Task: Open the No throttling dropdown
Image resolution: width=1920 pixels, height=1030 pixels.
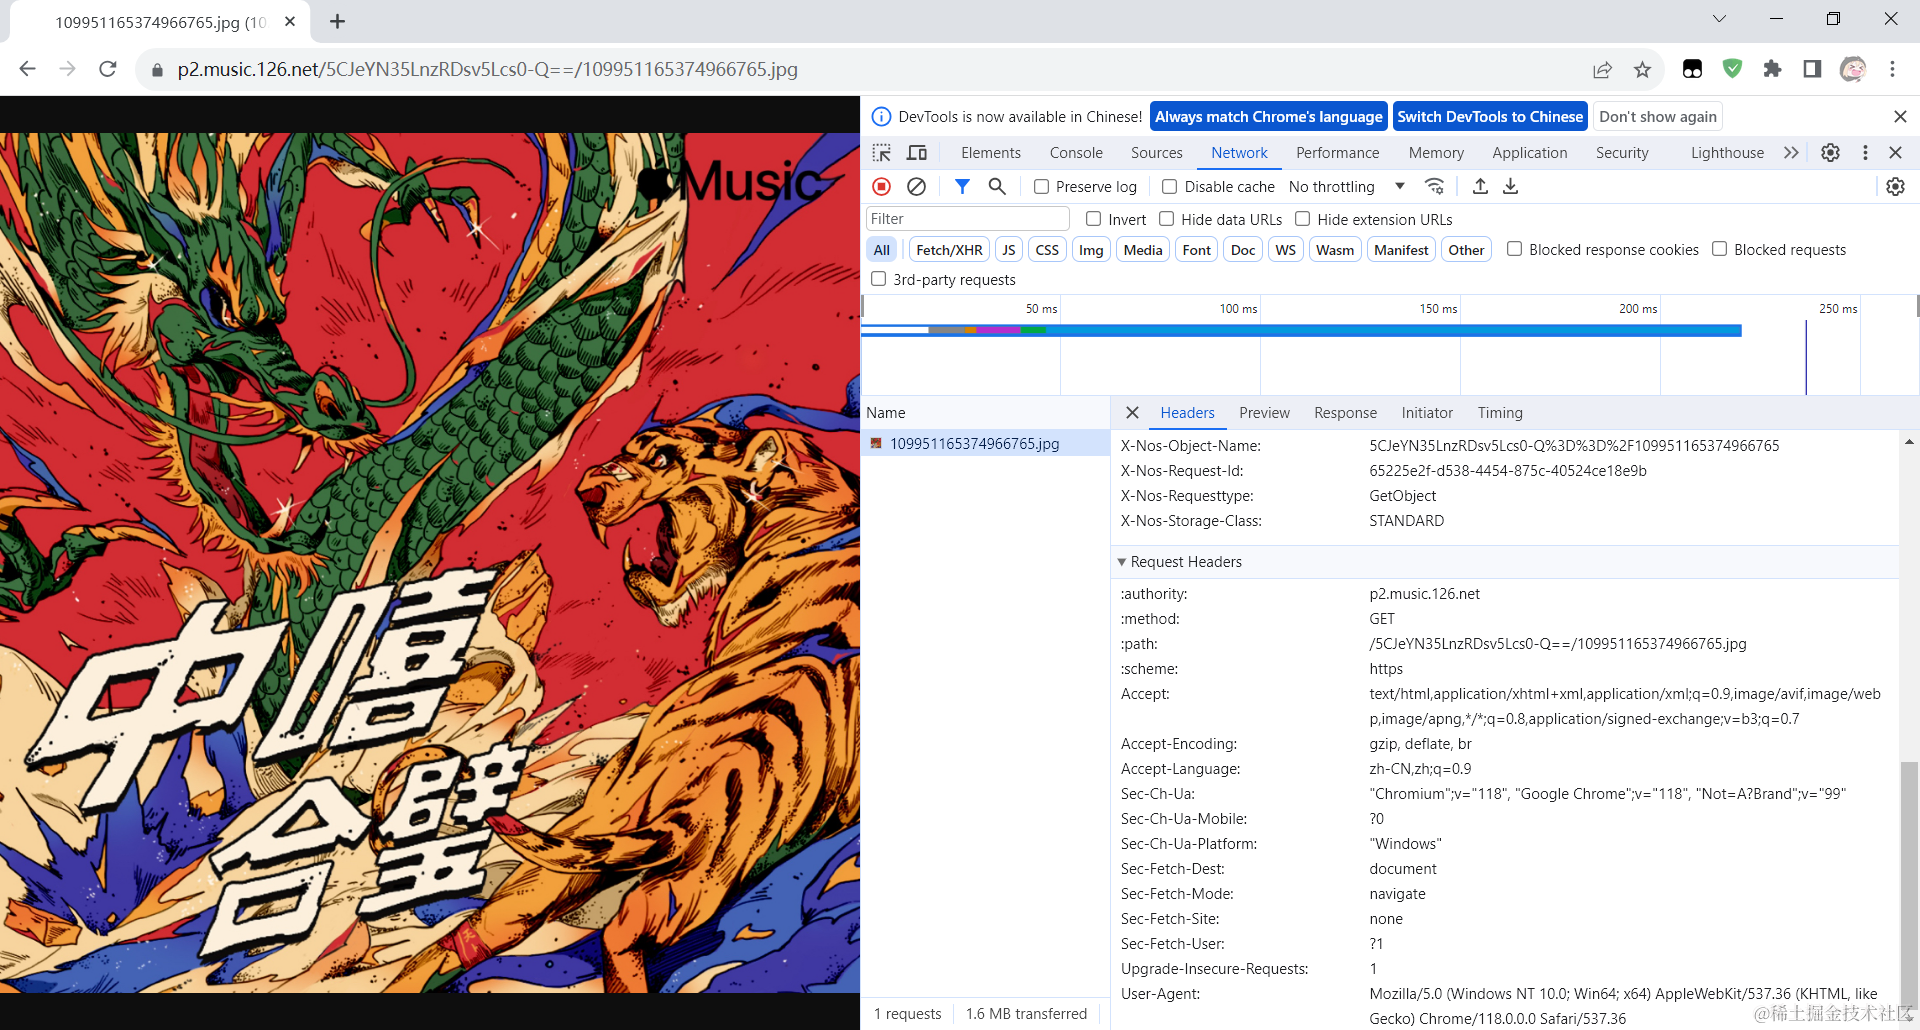Action: (1346, 187)
